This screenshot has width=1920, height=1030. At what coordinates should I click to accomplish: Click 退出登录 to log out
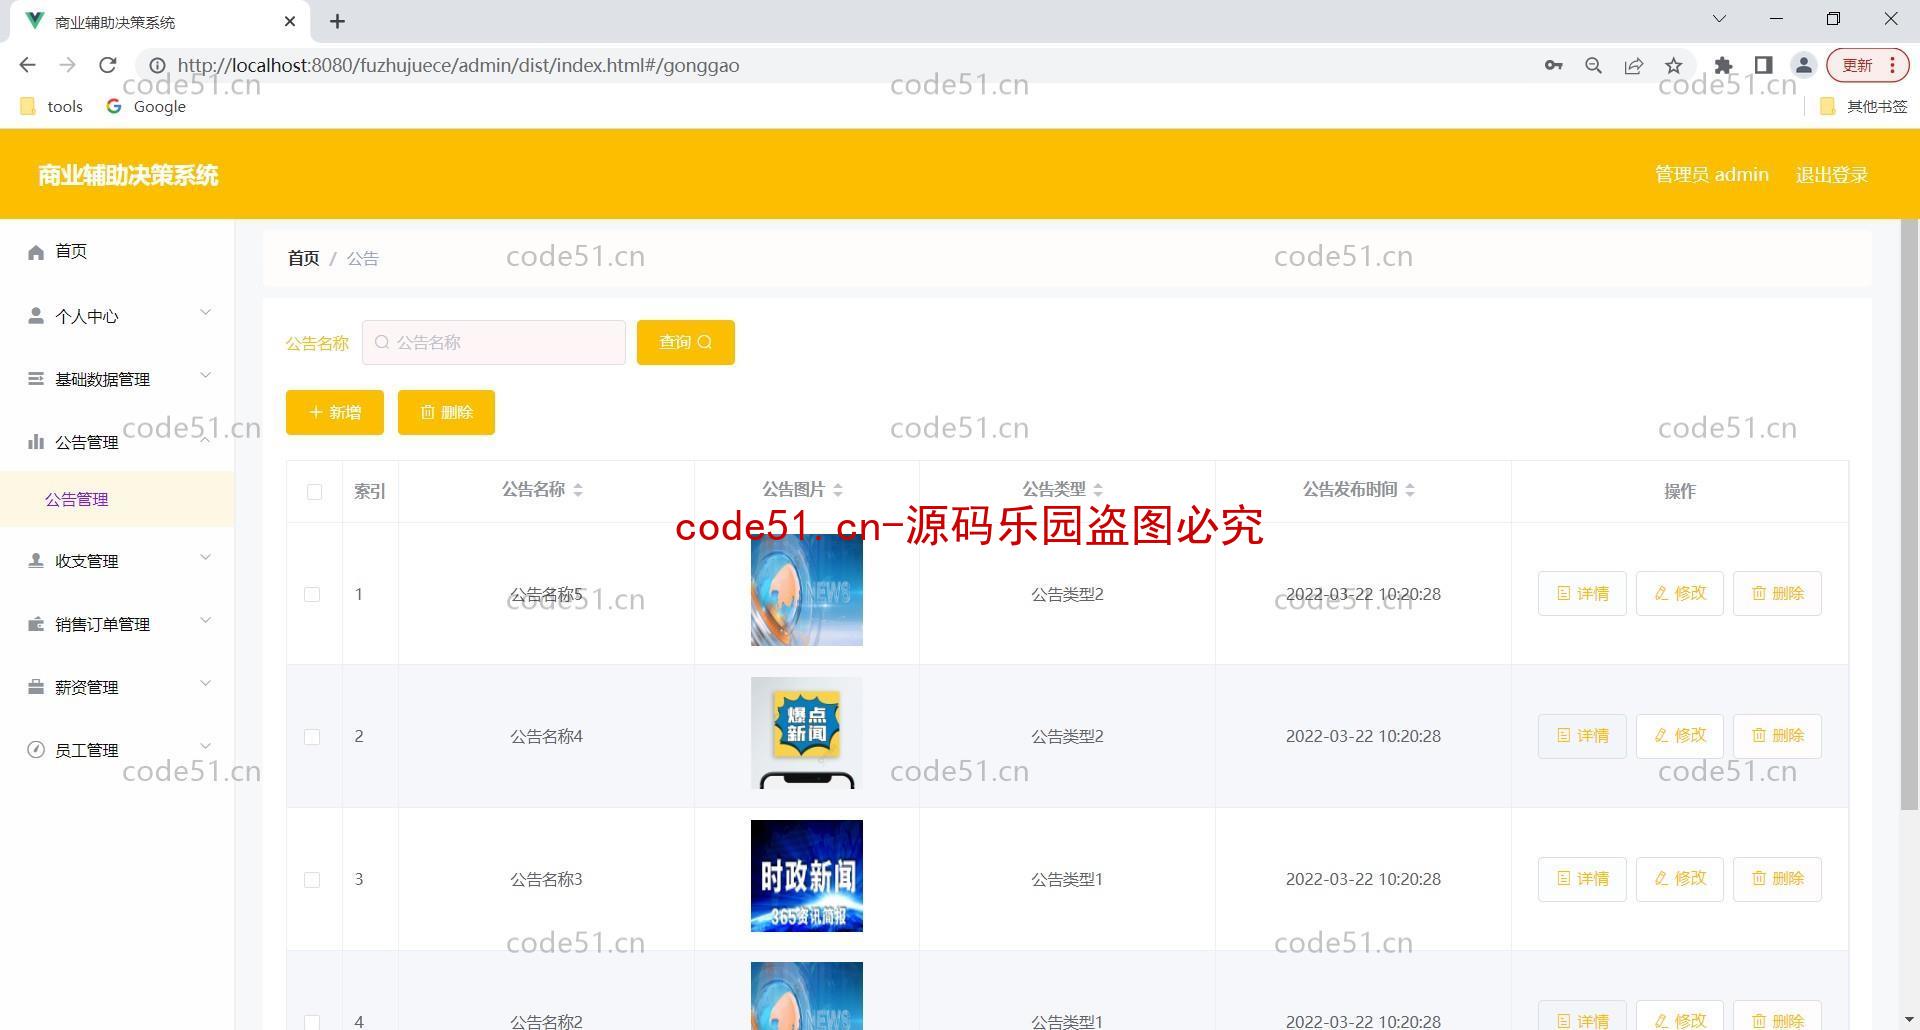(1831, 174)
